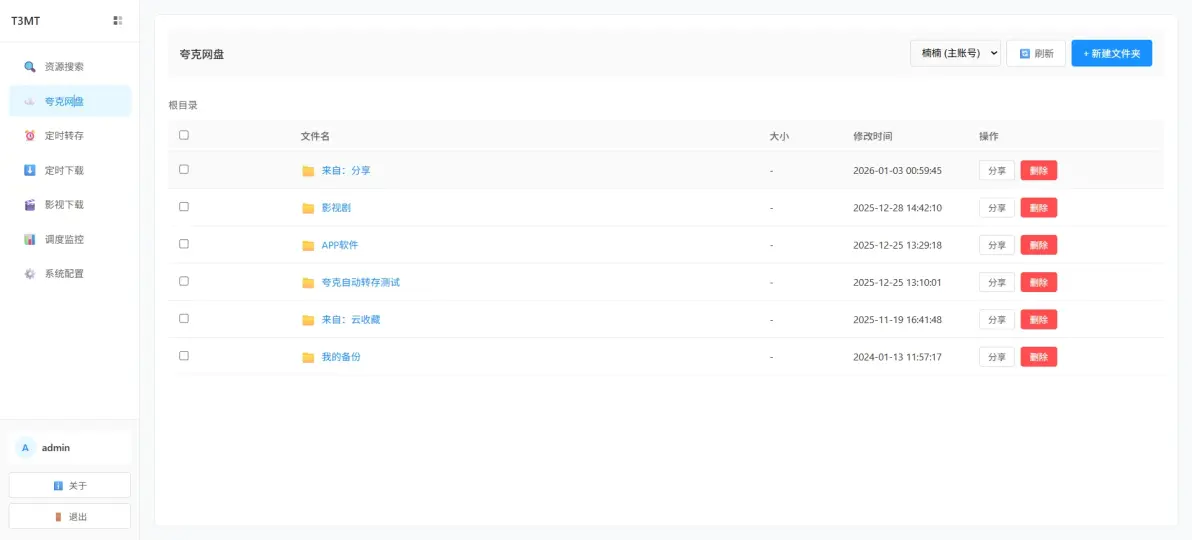Delete the 来自：云收藏 folder
The height and width of the screenshot is (540, 1192).
click(x=1038, y=319)
